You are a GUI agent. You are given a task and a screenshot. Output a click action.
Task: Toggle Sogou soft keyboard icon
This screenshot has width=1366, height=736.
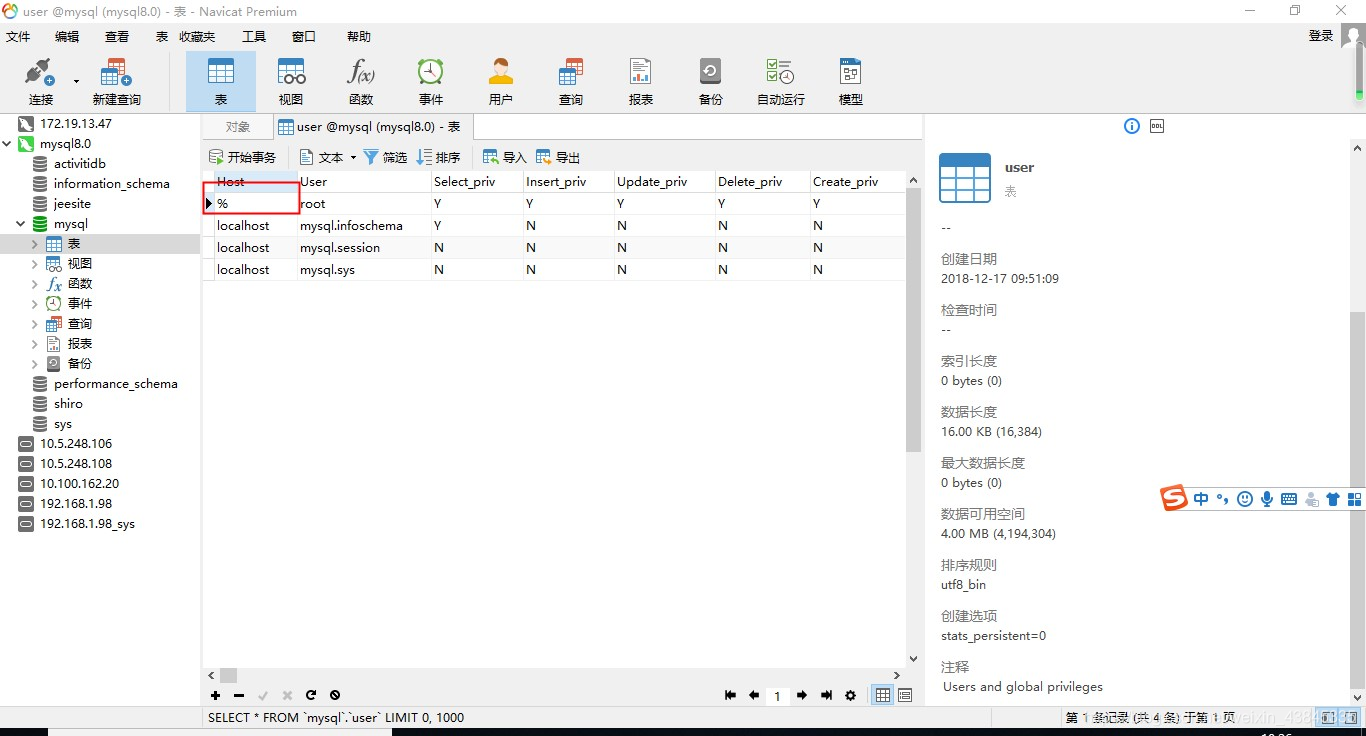coord(1289,499)
